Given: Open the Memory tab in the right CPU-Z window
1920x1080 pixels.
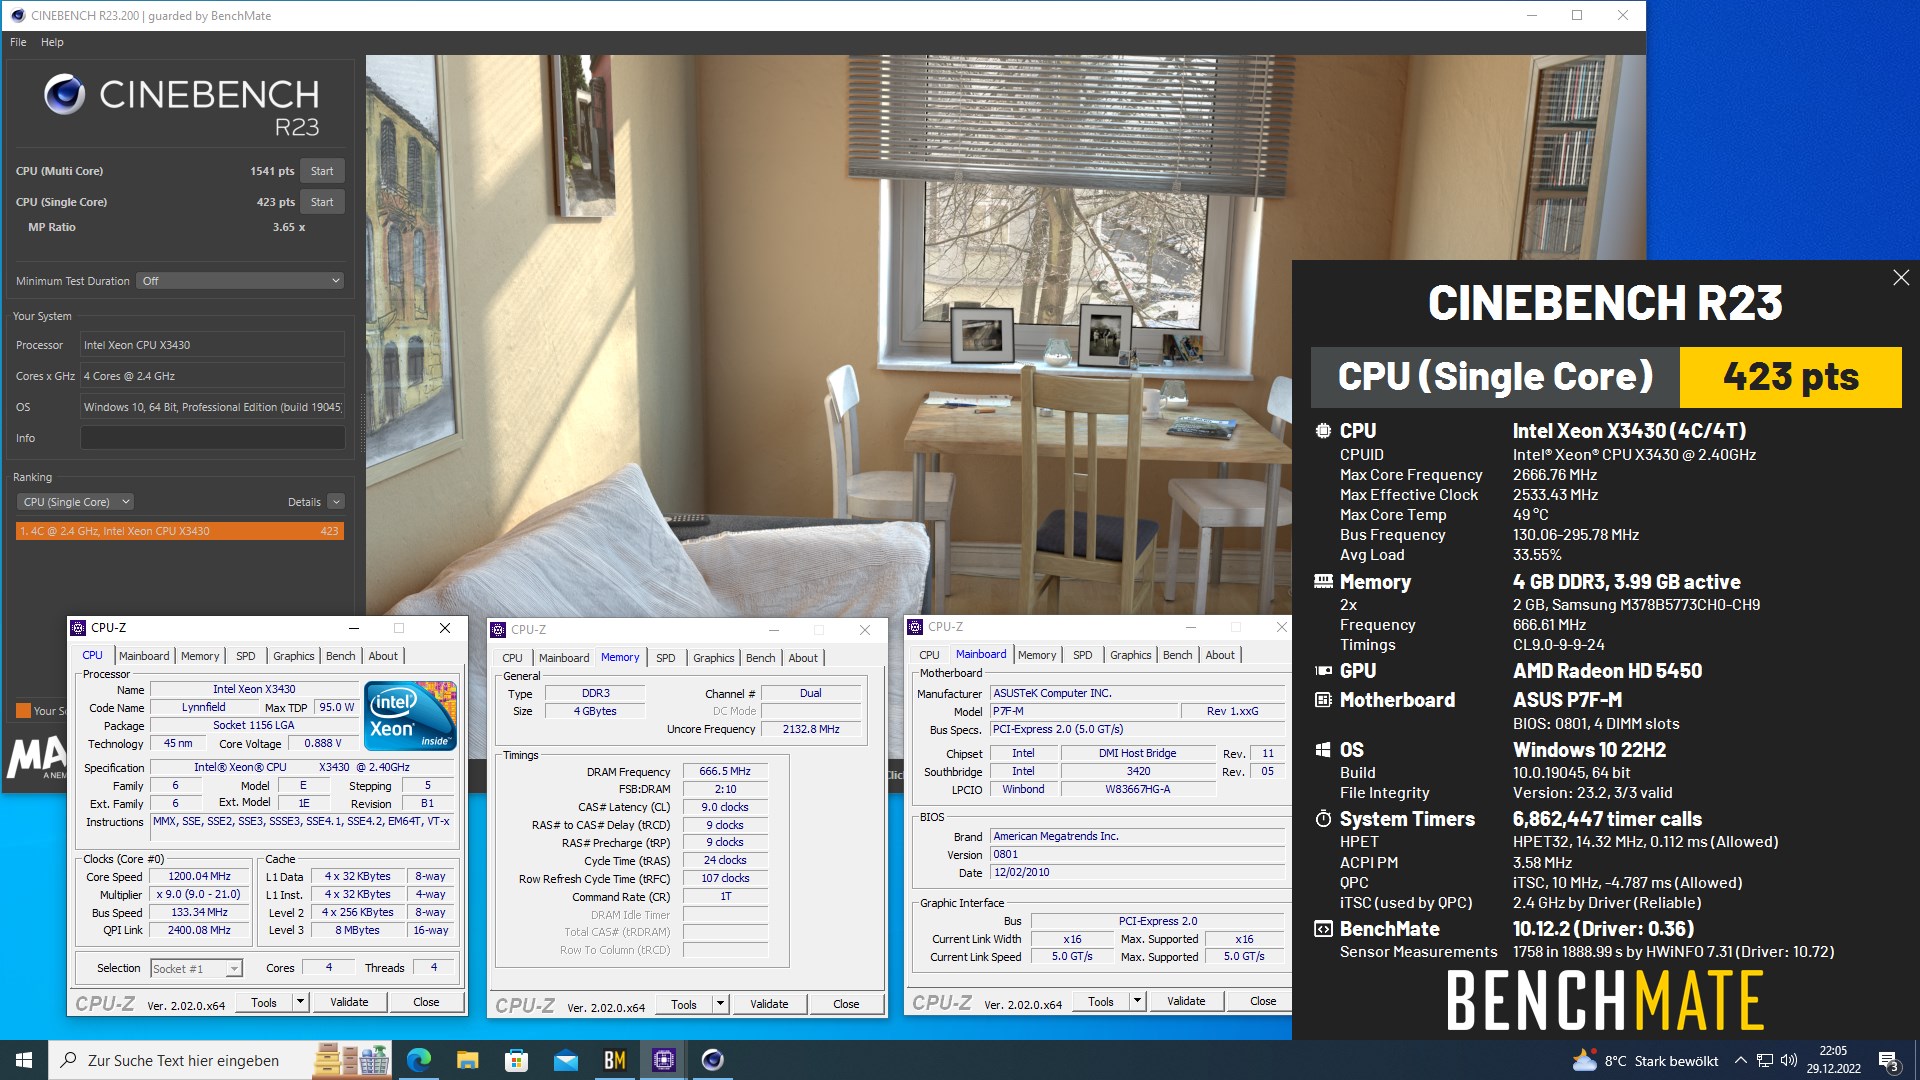Looking at the screenshot, I should point(1037,655).
